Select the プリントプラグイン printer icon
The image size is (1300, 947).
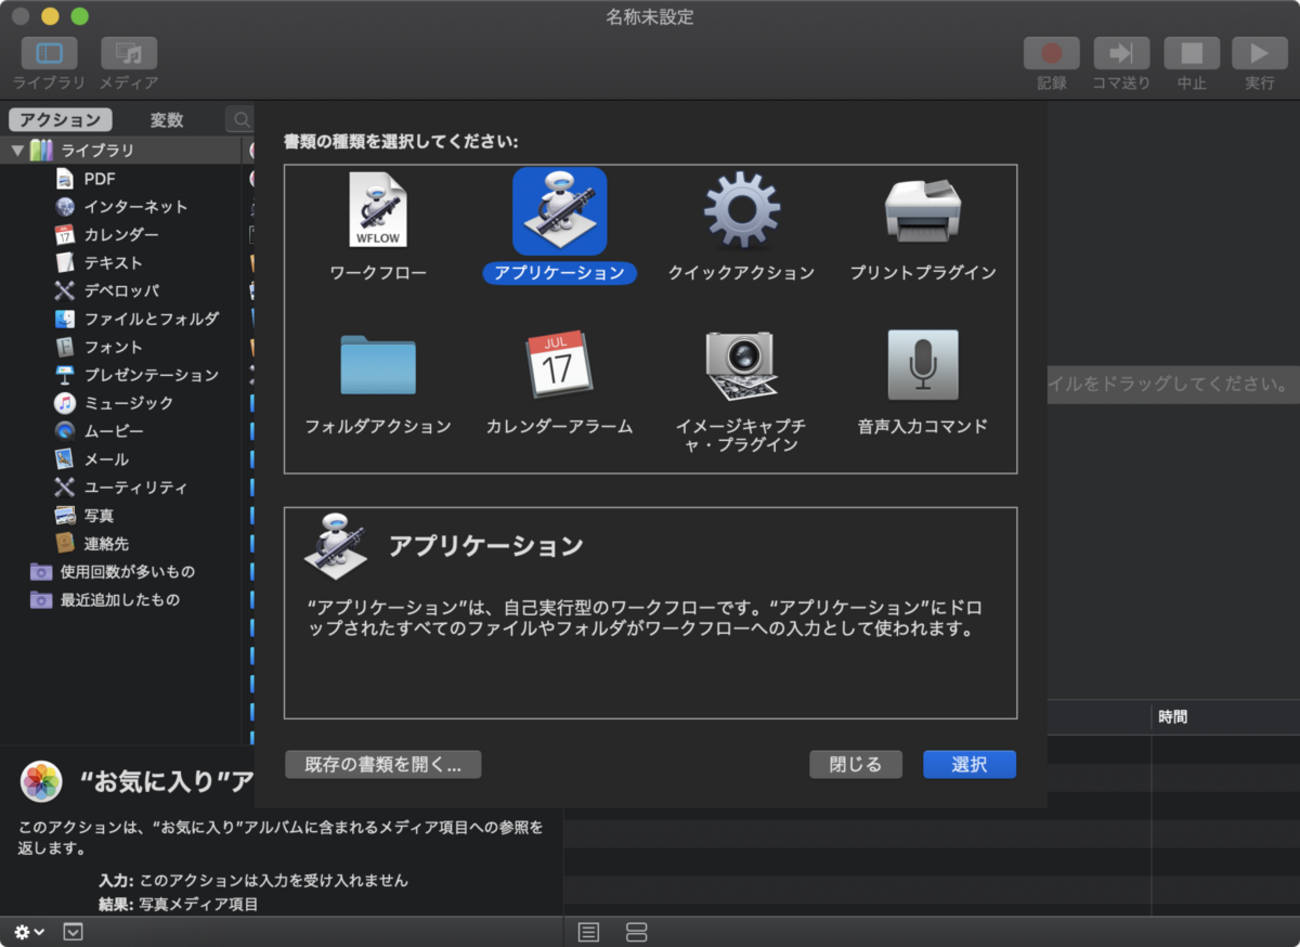coord(922,211)
